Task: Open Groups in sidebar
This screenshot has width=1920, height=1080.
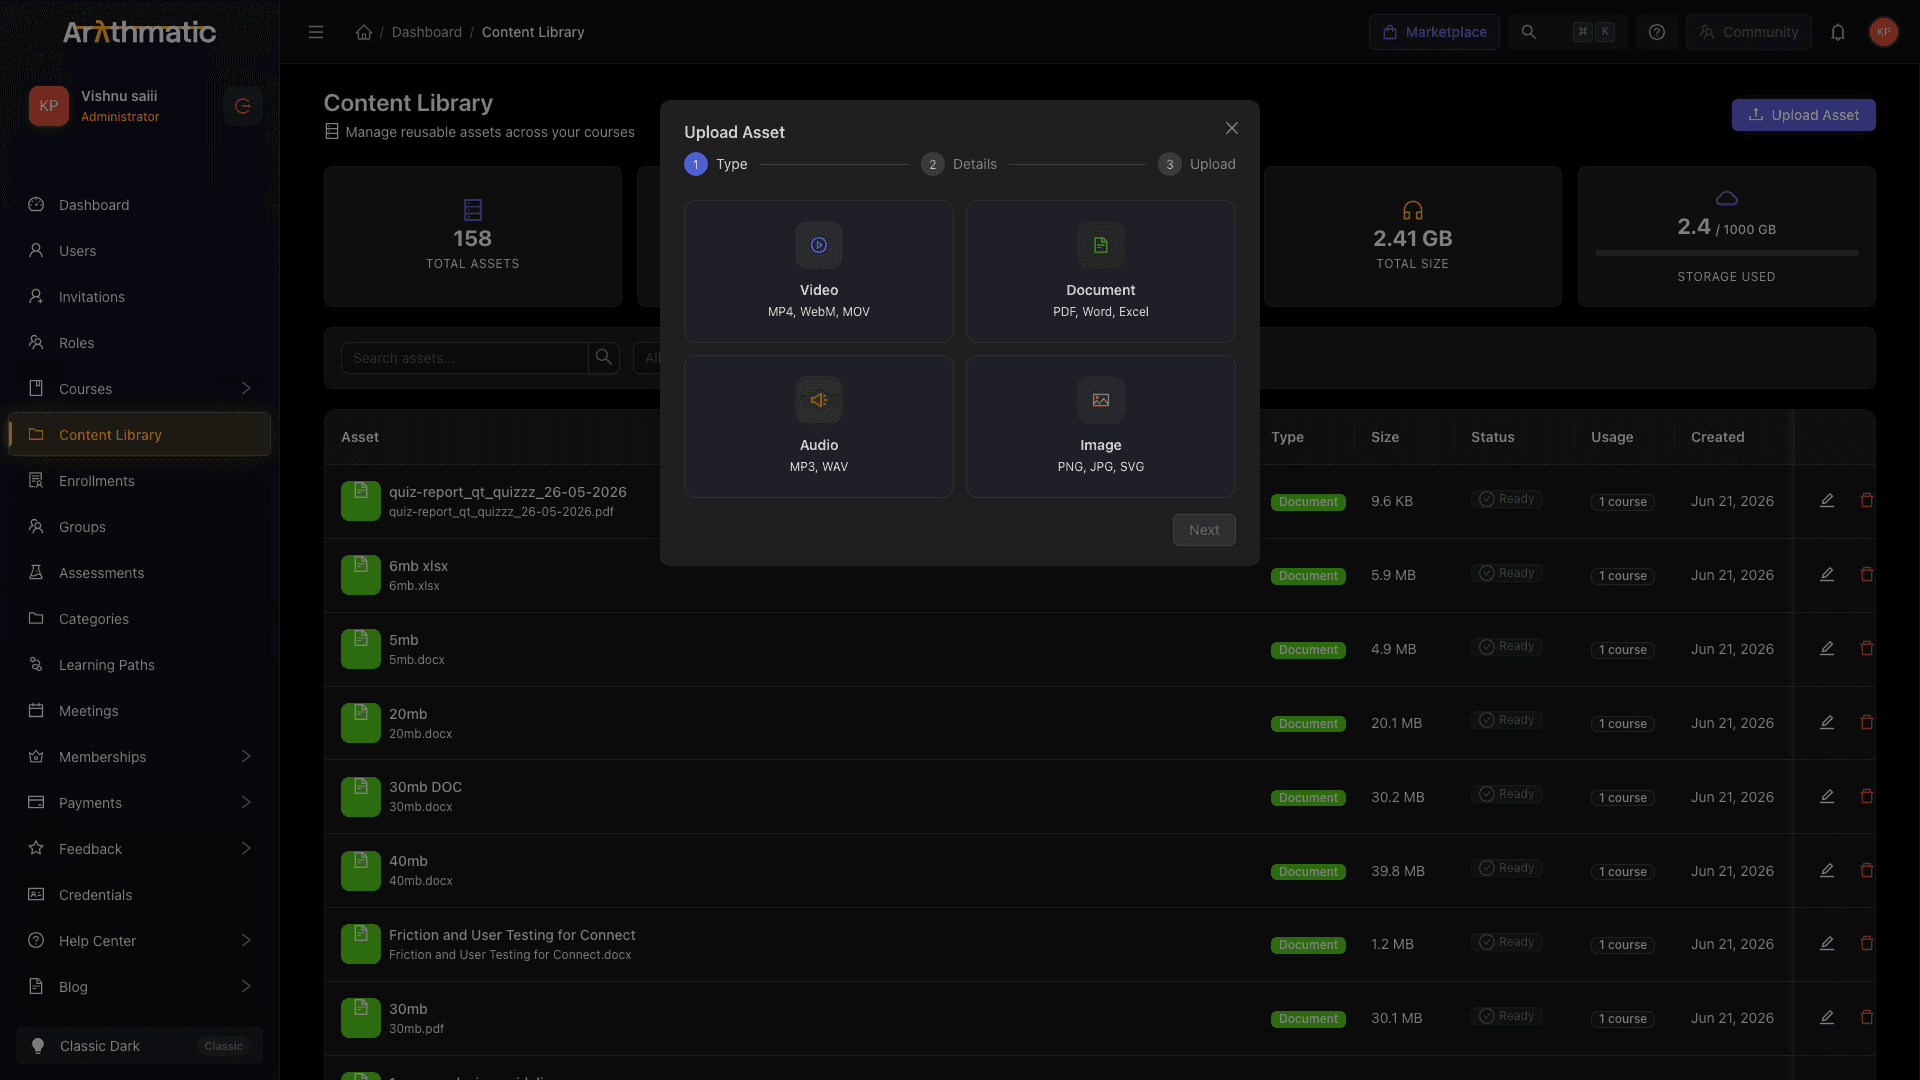Action: tap(139, 527)
